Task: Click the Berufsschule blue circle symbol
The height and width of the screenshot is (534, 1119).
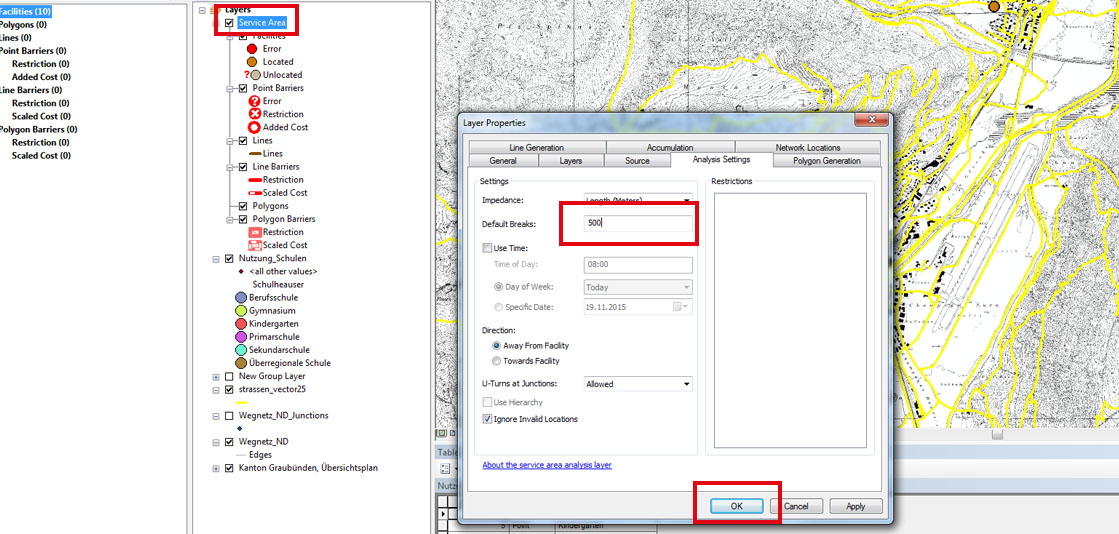Action: (x=241, y=298)
